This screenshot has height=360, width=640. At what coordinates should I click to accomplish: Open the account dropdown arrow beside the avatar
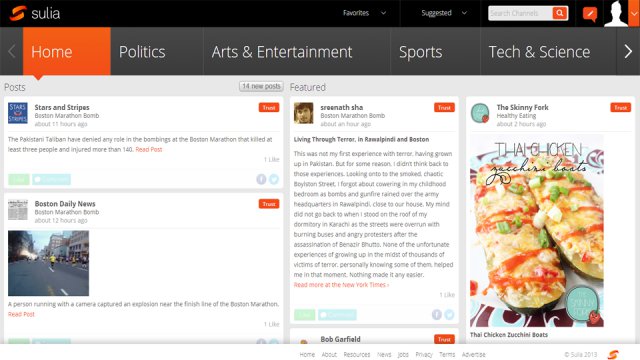click(634, 13)
